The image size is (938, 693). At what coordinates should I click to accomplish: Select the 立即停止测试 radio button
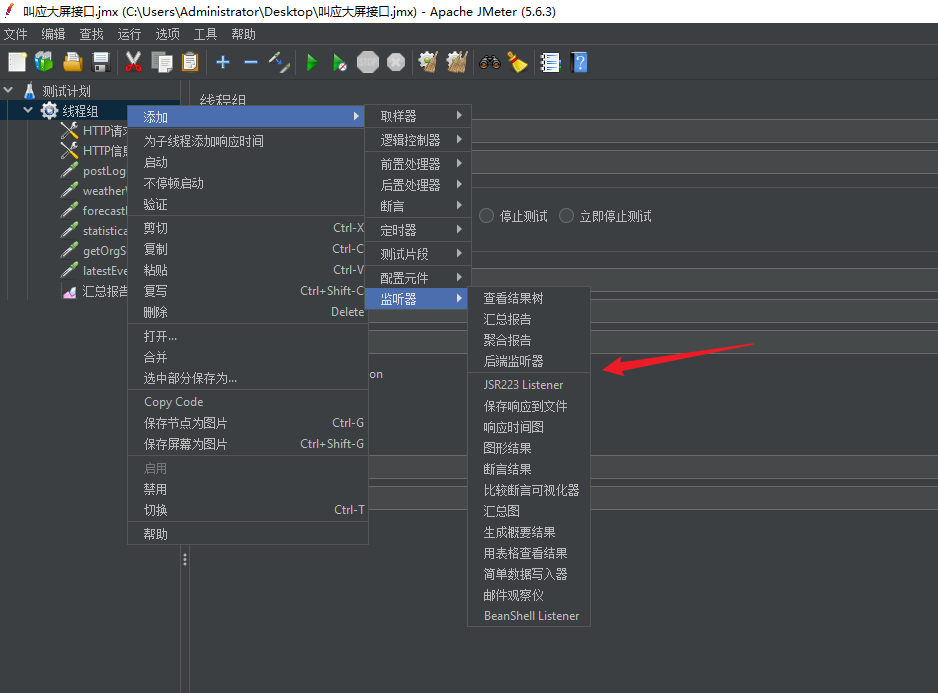[x=566, y=215]
